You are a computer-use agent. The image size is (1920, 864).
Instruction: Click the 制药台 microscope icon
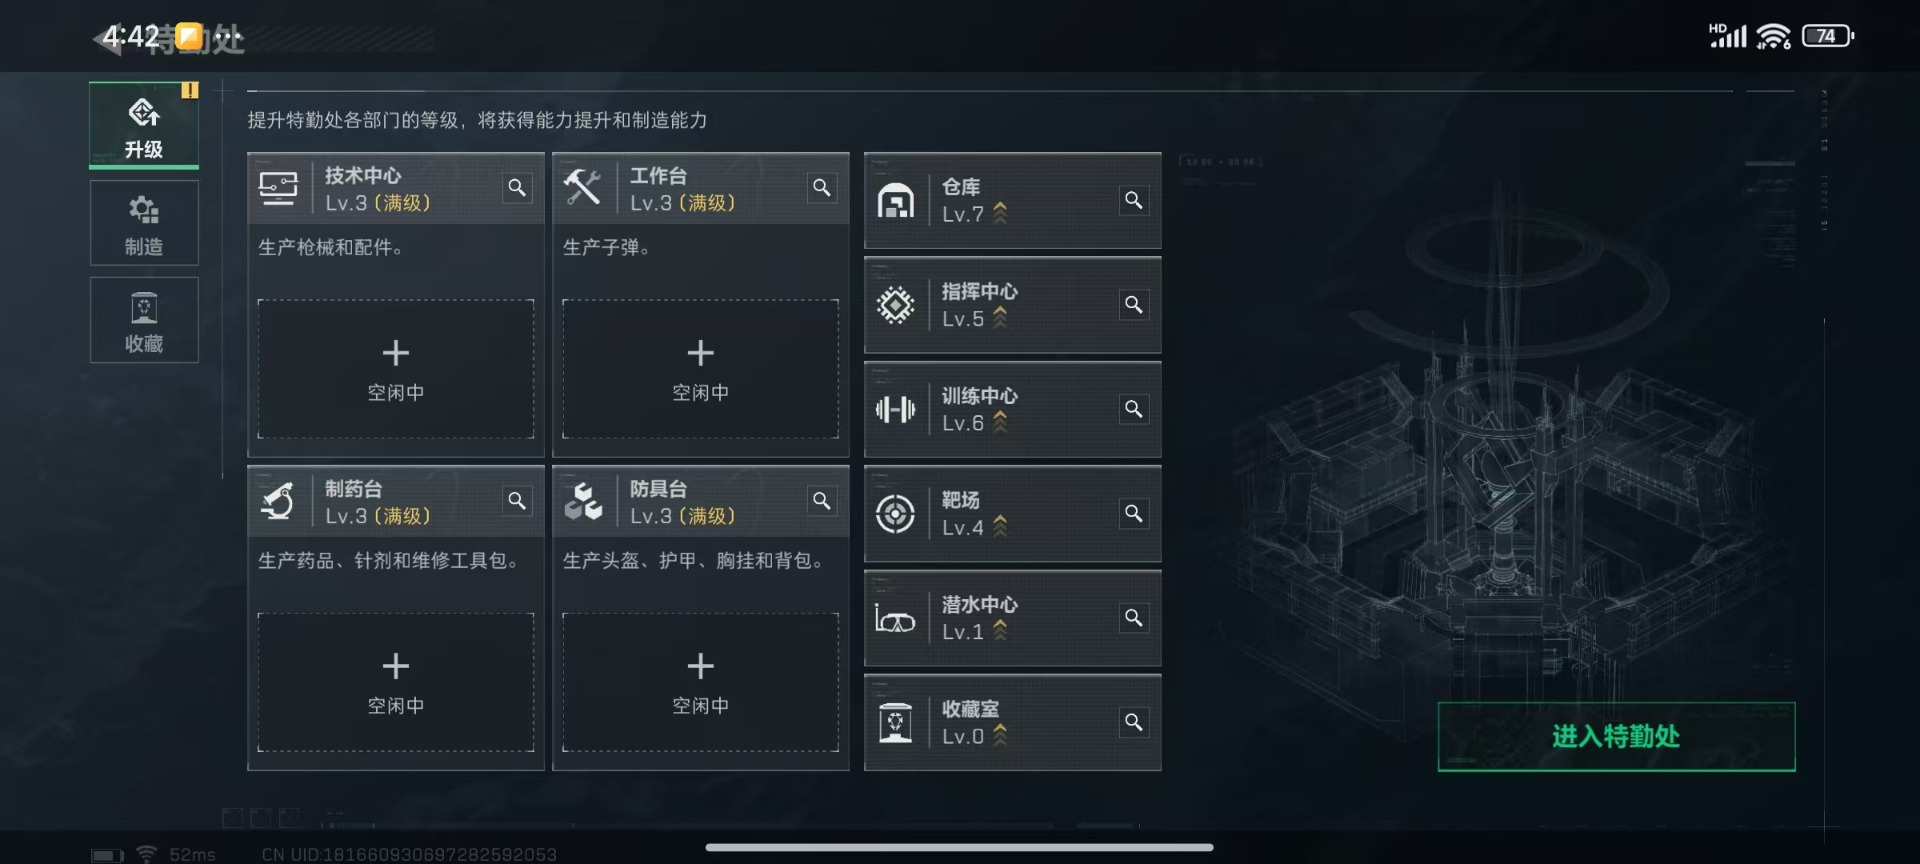point(278,501)
